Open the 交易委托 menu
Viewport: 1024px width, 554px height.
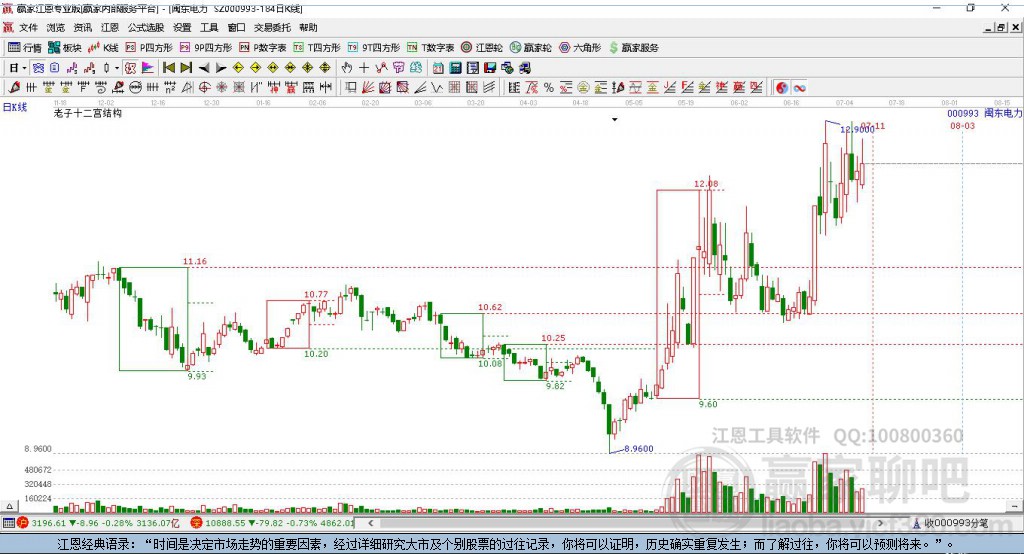pyautogui.click(x=272, y=27)
